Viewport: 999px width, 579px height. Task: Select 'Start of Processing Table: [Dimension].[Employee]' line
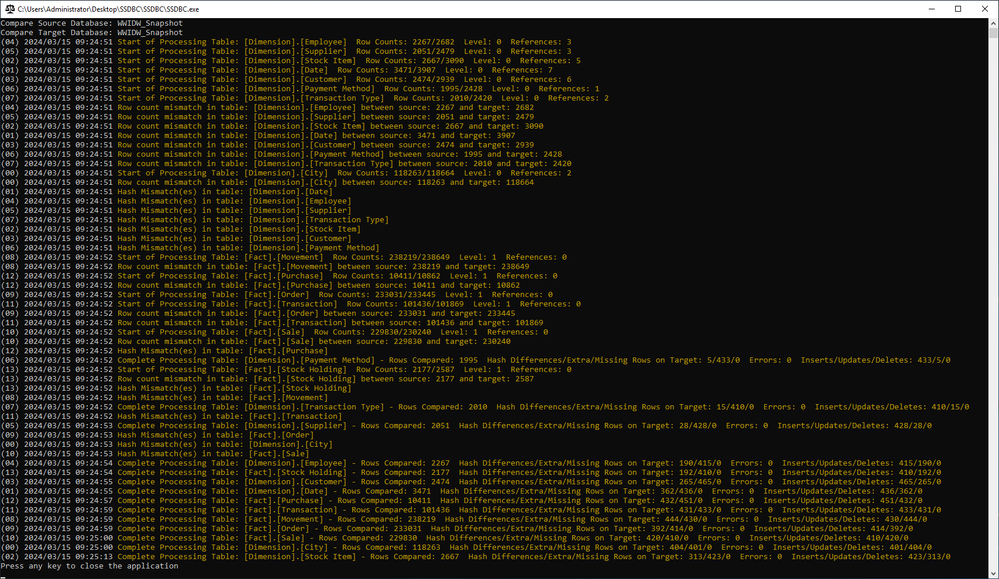(286, 42)
